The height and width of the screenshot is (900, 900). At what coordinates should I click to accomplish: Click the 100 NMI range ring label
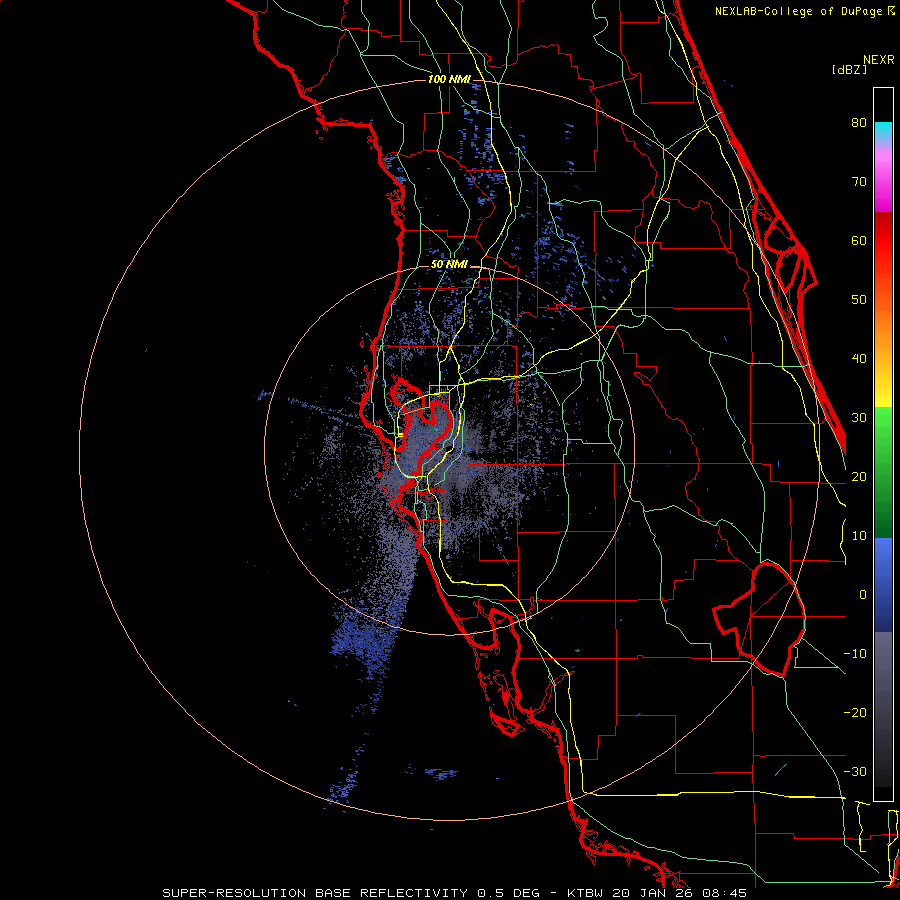pyautogui.click(x=449, y=79)
